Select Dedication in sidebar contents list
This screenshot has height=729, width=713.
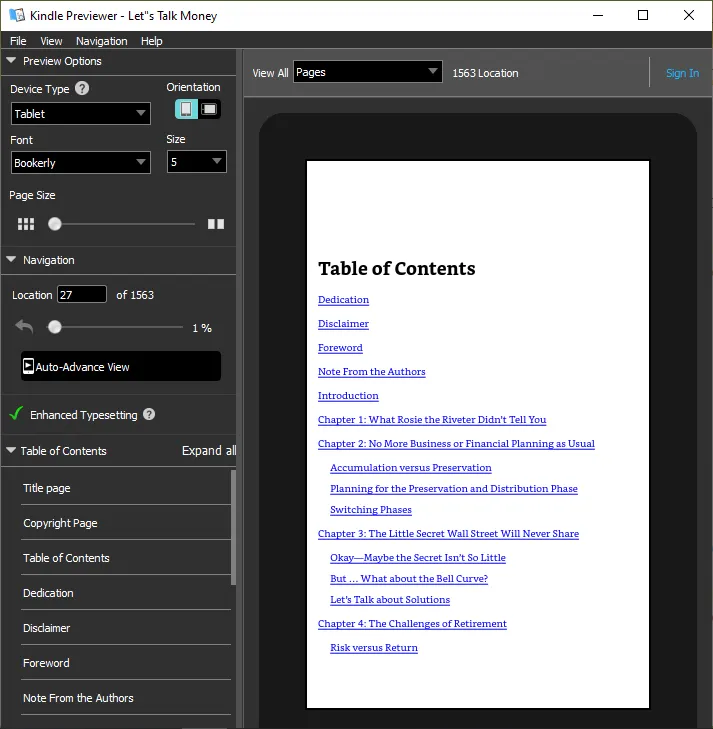tap(126, 593)
